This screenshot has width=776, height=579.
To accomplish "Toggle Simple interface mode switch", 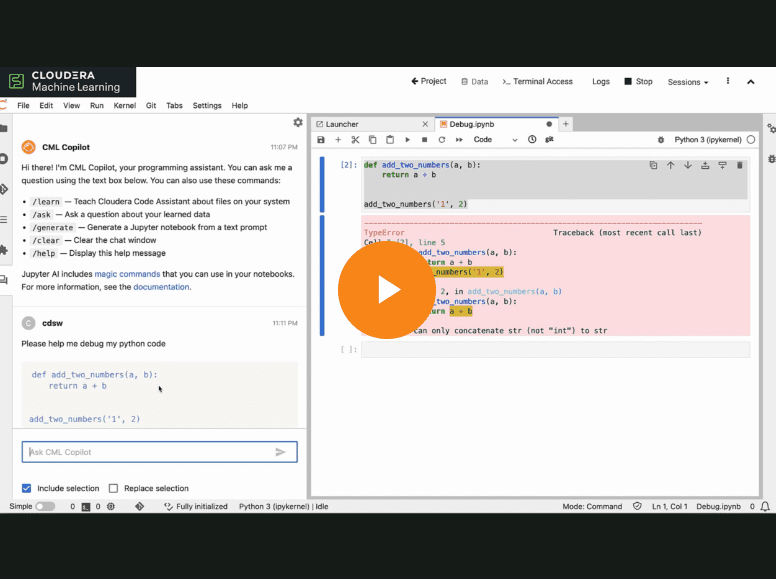I will pos(45,506).
